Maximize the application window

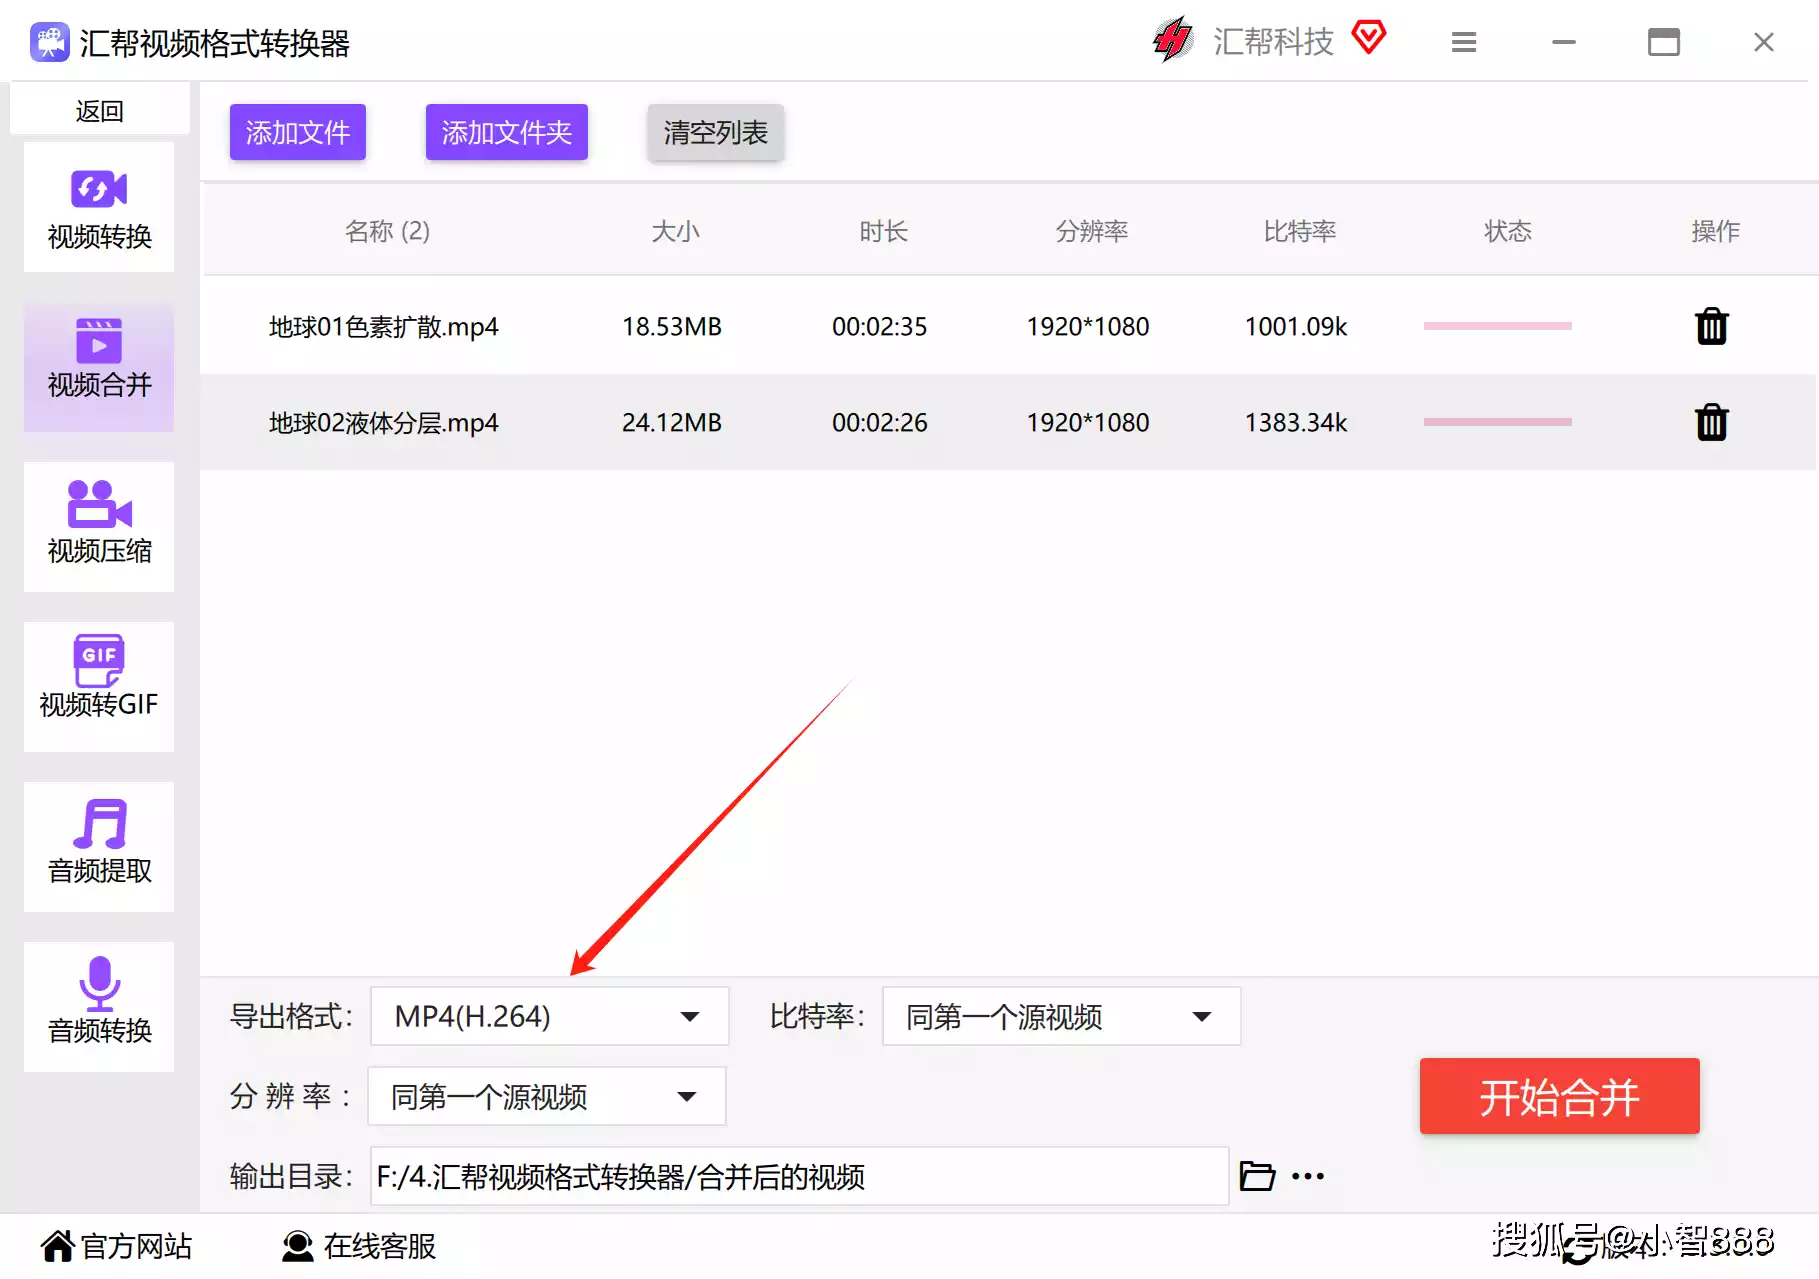click(1664, 42)
